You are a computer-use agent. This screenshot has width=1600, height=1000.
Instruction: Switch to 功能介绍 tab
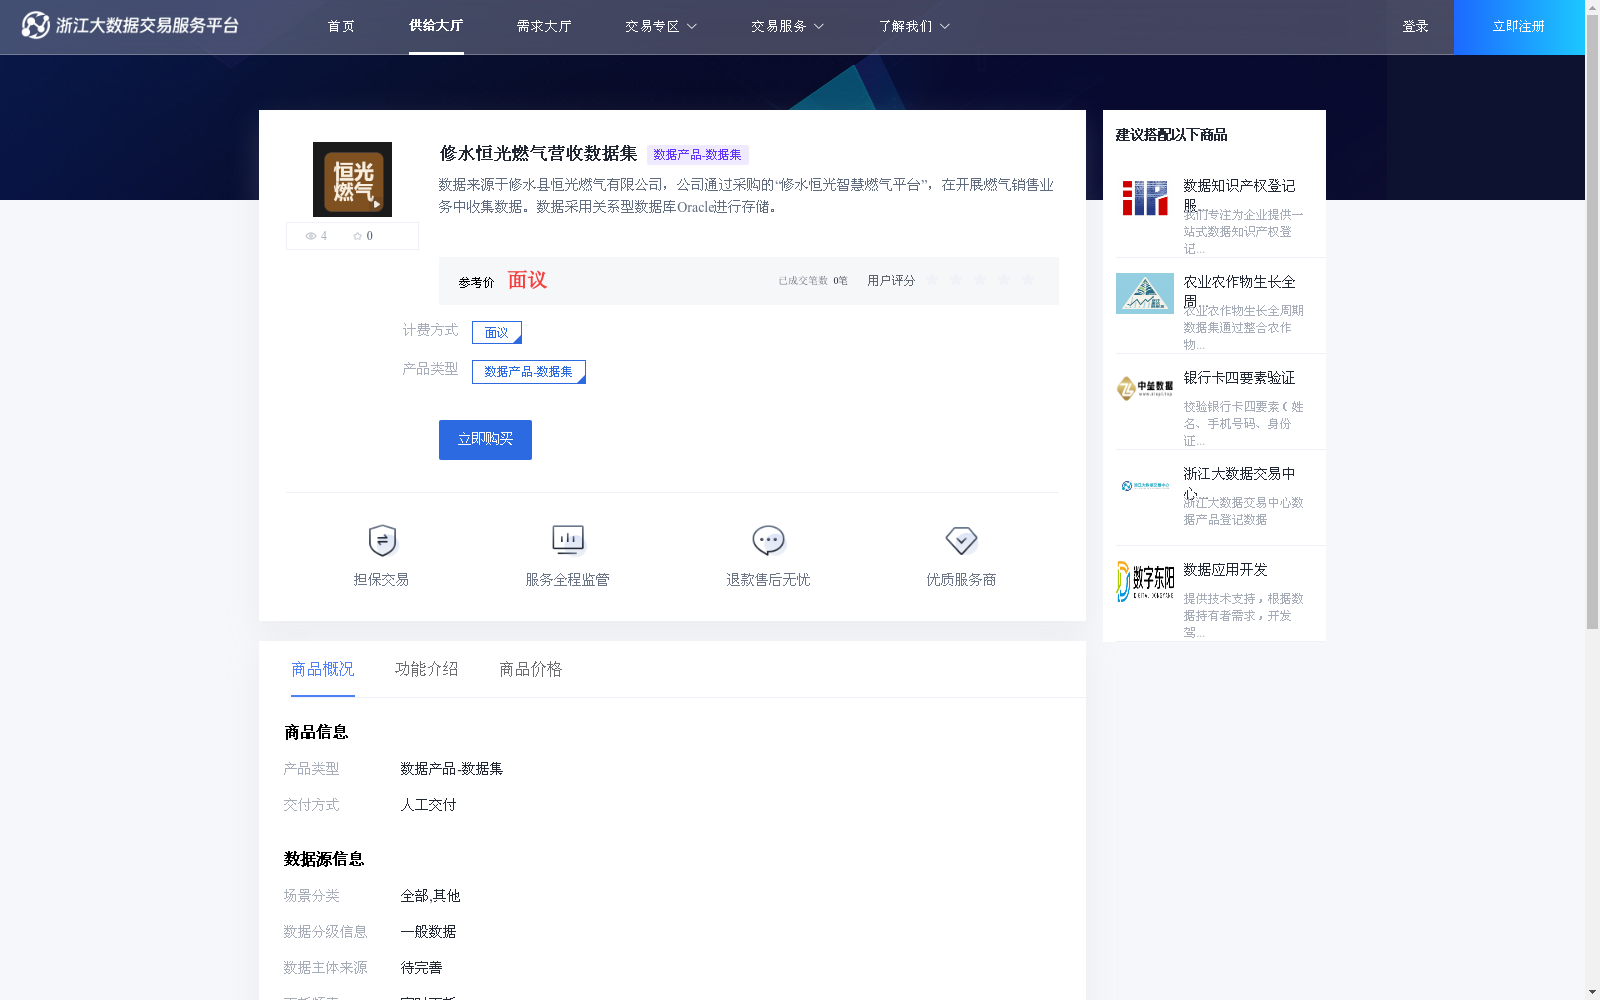click(x=427, y=669)
